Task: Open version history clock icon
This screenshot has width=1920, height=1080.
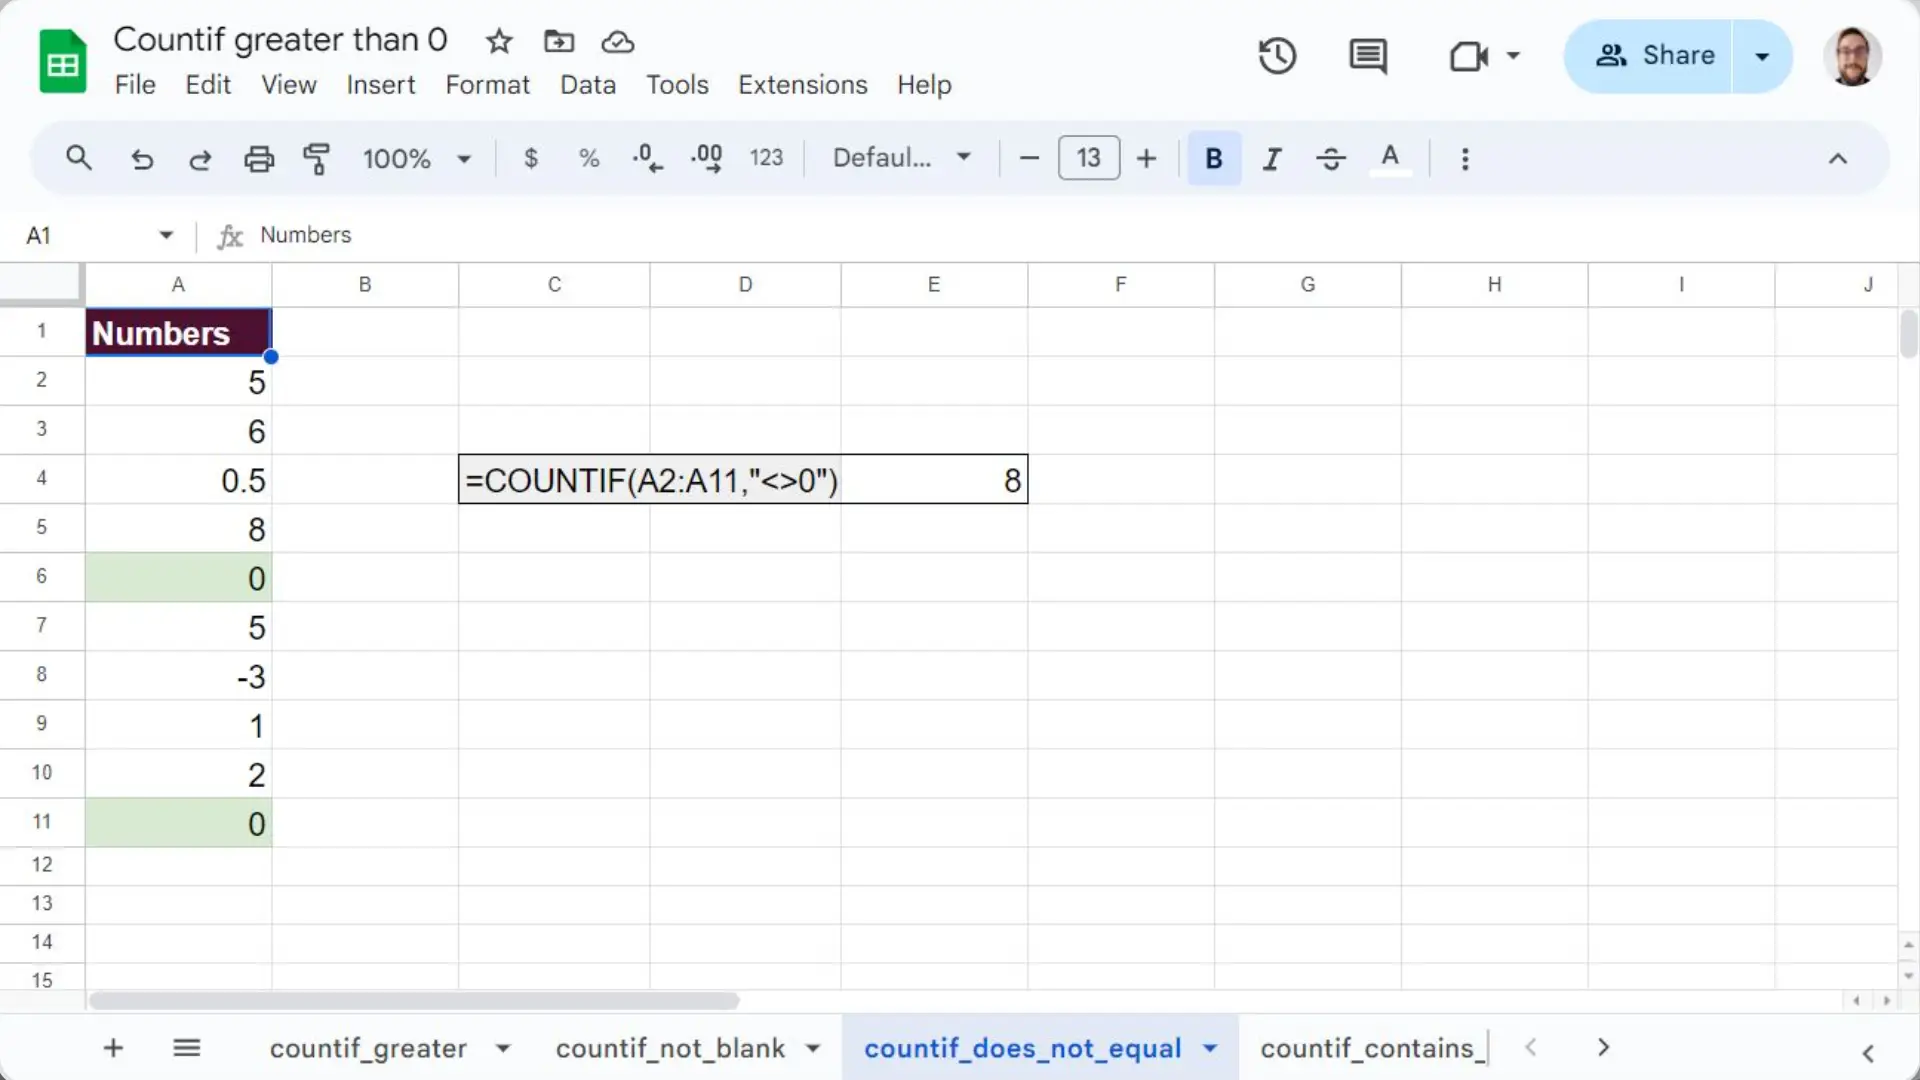Action: 1277,56
